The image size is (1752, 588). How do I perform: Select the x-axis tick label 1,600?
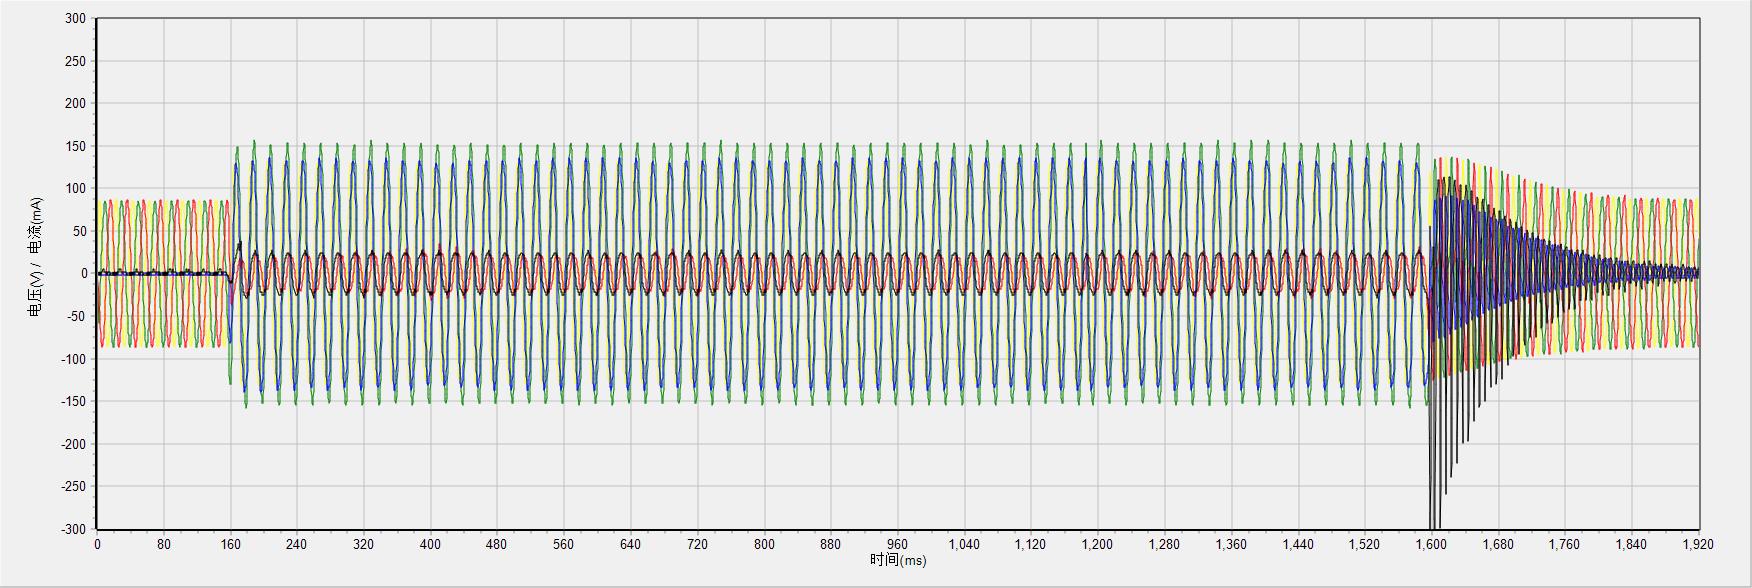click(x=1432, y=545)
